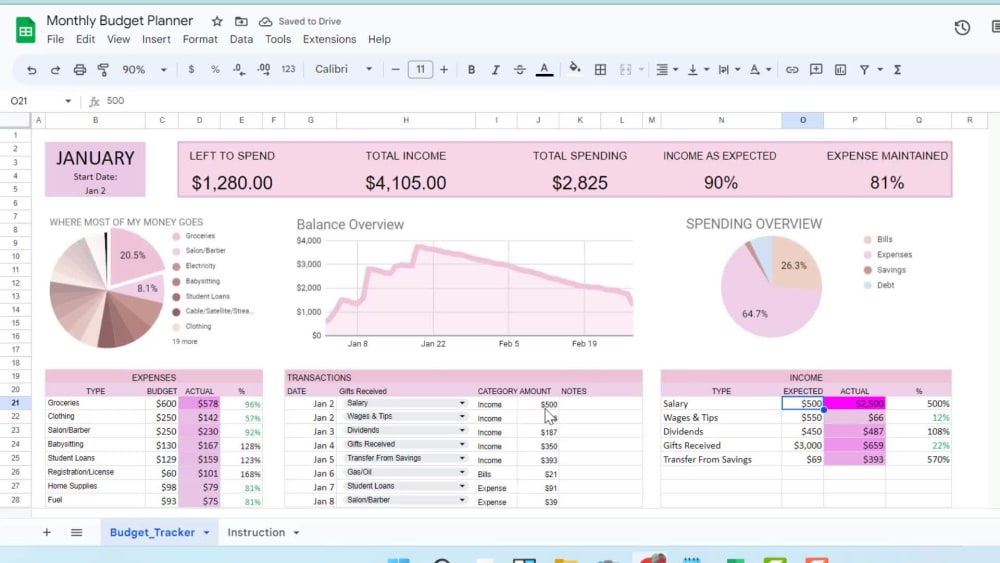
Task: Select column O header
Action: coord(802,120)
